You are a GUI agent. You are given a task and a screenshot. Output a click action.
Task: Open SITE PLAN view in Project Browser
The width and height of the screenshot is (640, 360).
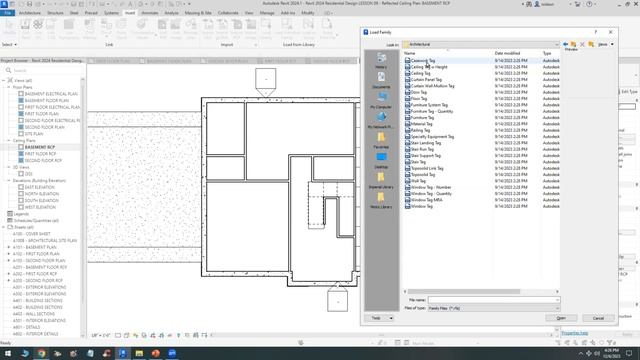(33, 134)
